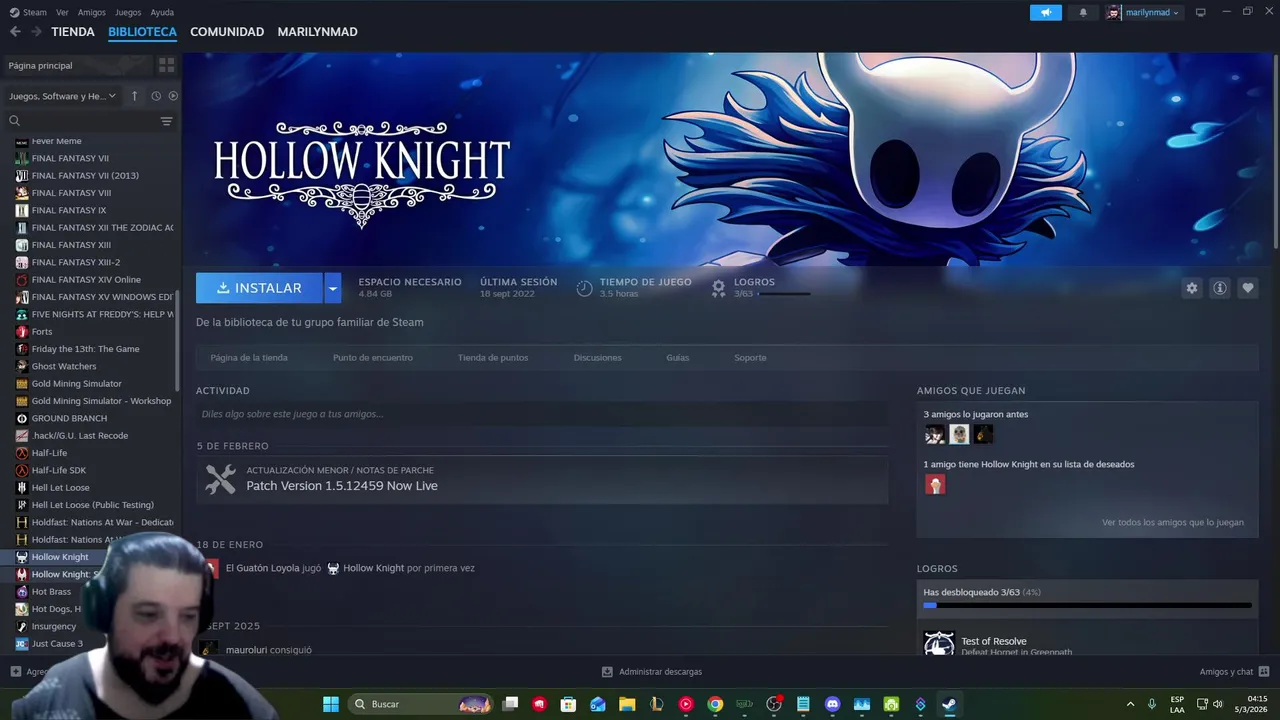Open Ver menu
1280x720 pixels.
62,12
